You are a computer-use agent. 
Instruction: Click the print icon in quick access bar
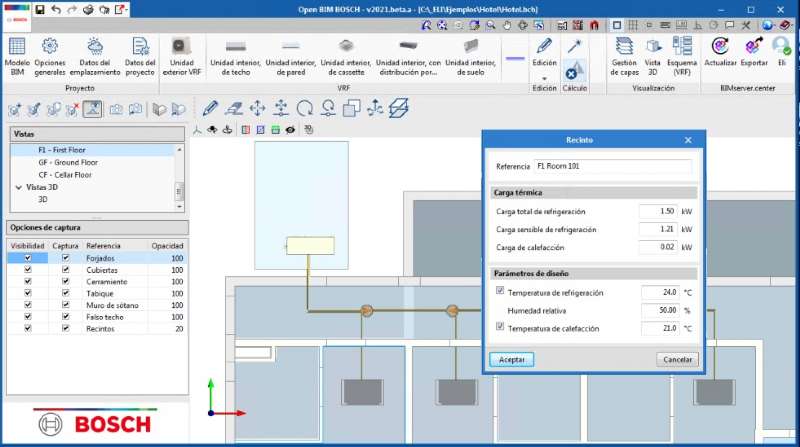coord(88,10)
